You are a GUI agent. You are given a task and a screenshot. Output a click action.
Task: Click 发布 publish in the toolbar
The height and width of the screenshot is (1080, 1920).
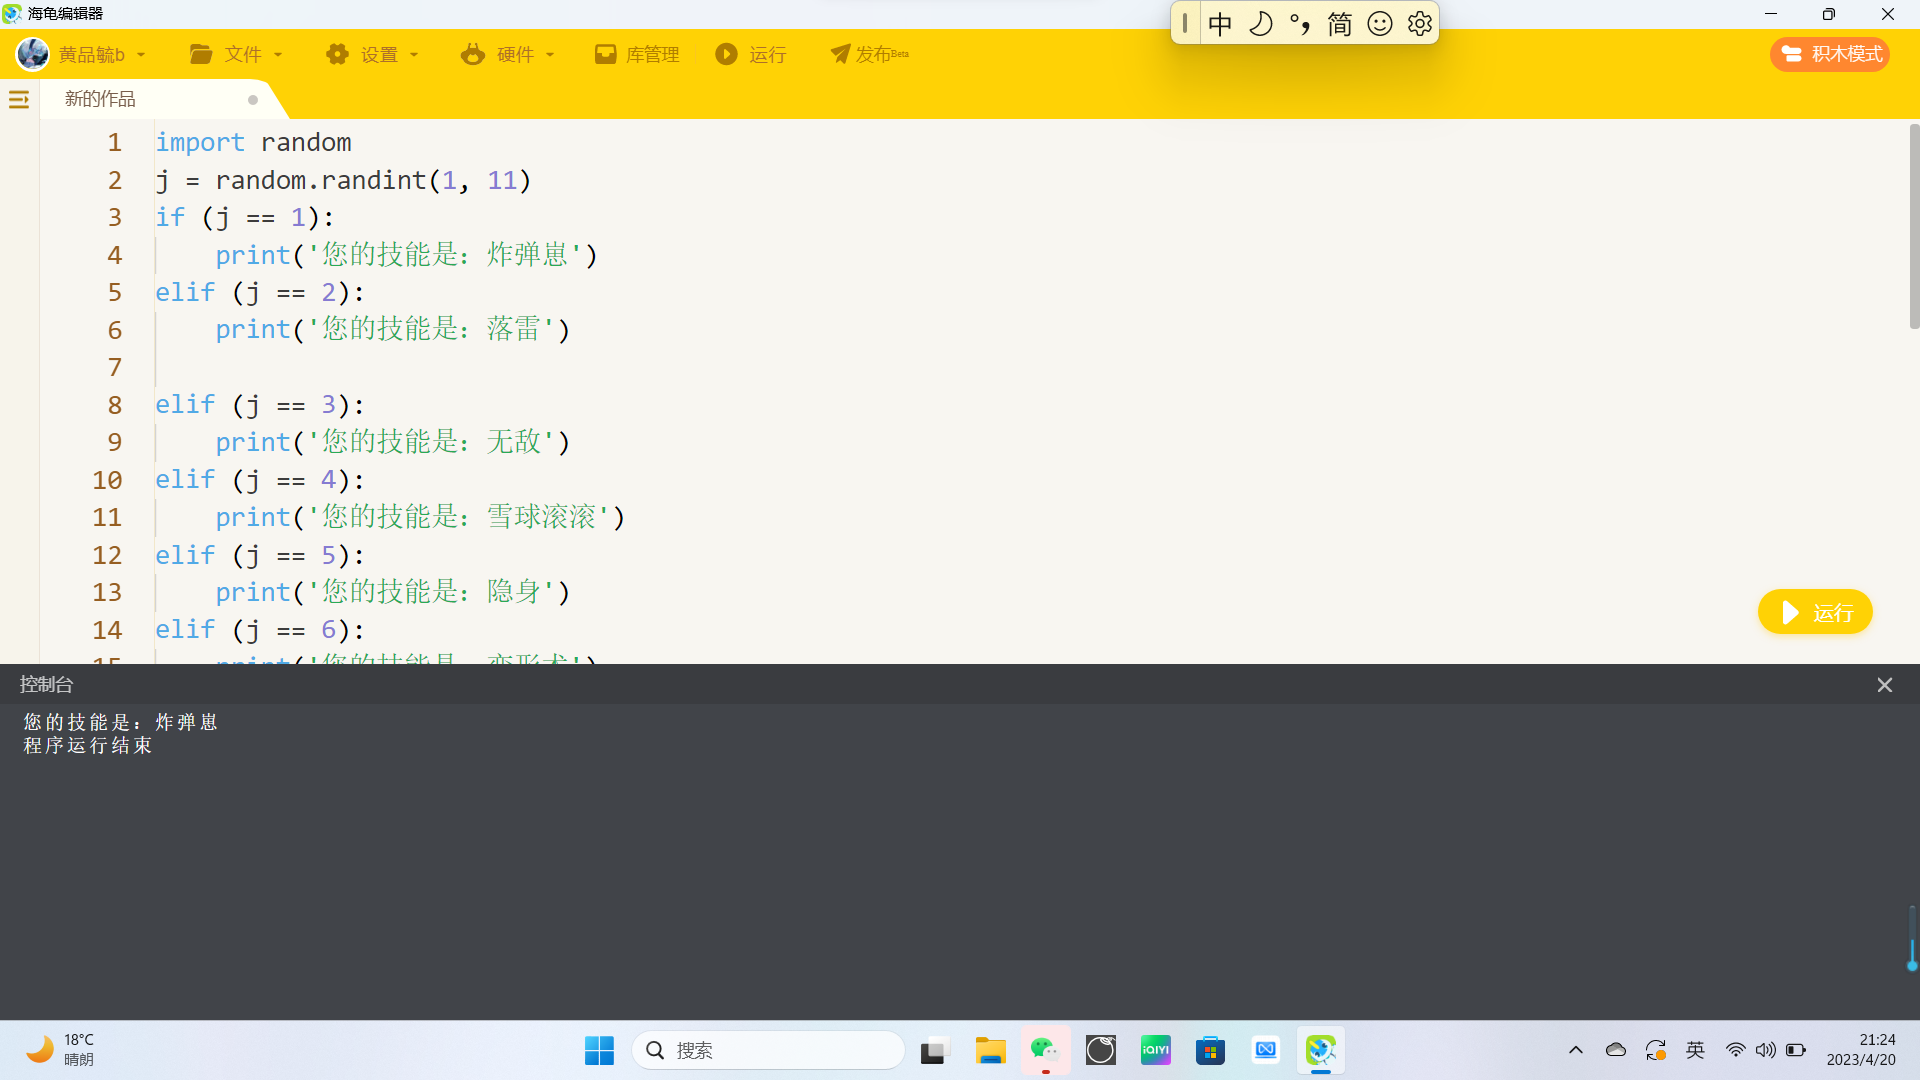coord(869,54)
